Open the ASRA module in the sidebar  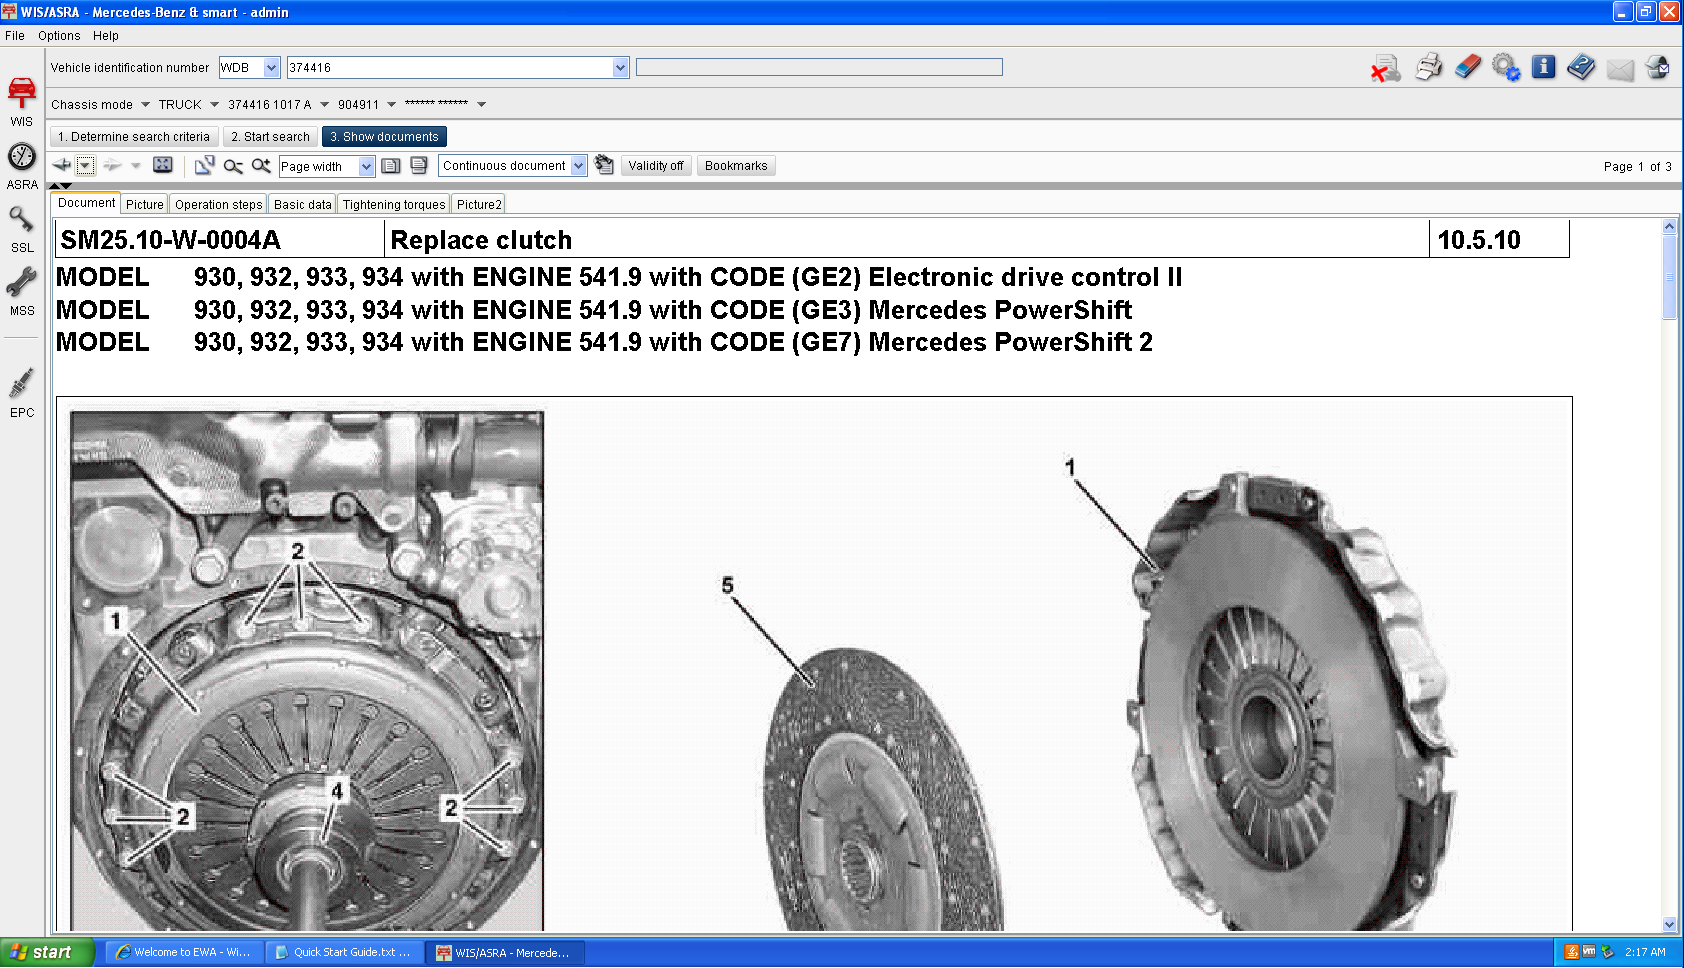coord(22,166)
